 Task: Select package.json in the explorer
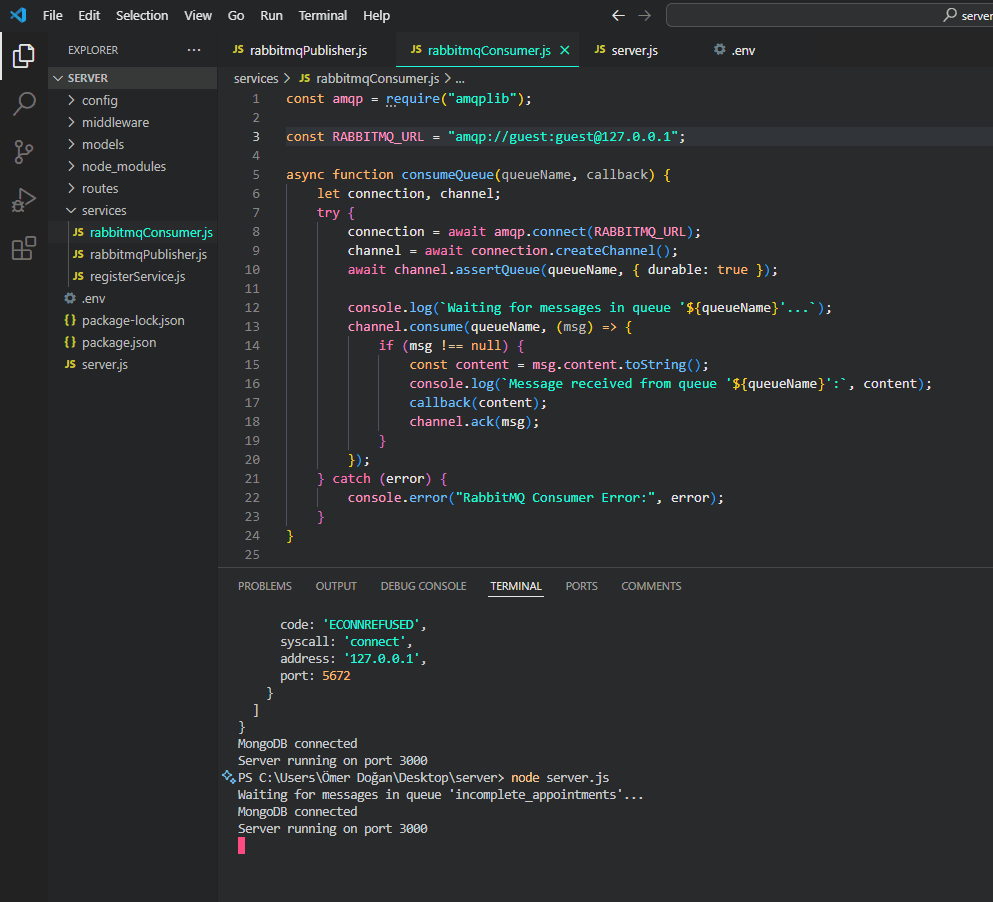pyautogui.click(x=118, y=342)
